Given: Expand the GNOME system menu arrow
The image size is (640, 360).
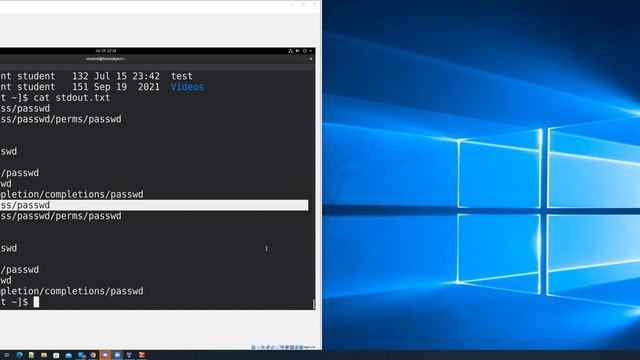Looking at the screenshot, I should tap(311, 51).
